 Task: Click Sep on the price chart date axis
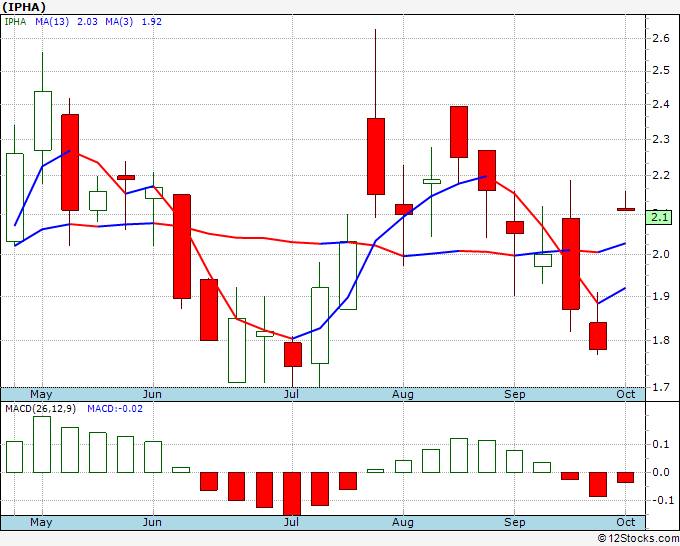coord(515,394)
